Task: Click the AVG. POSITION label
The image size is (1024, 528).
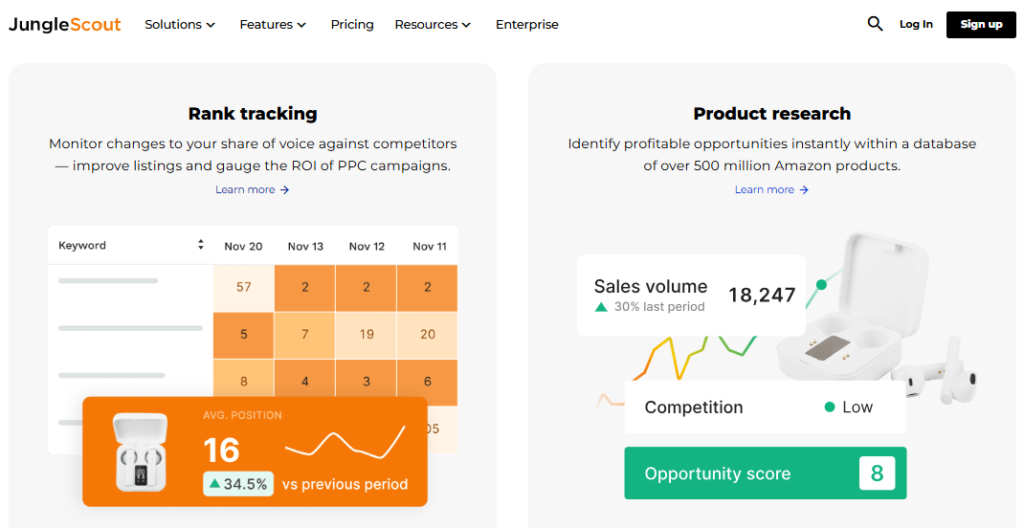Action: coord(242,415)
